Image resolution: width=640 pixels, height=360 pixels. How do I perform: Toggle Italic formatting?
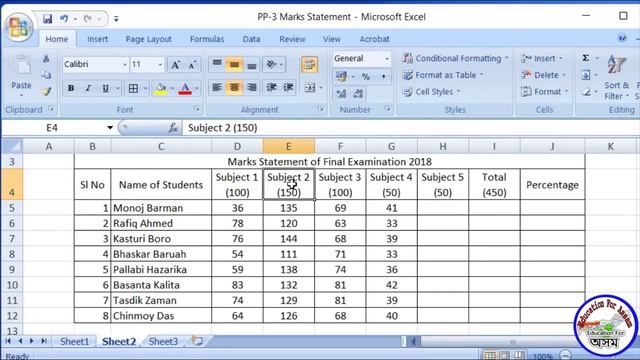click(88, 88)
